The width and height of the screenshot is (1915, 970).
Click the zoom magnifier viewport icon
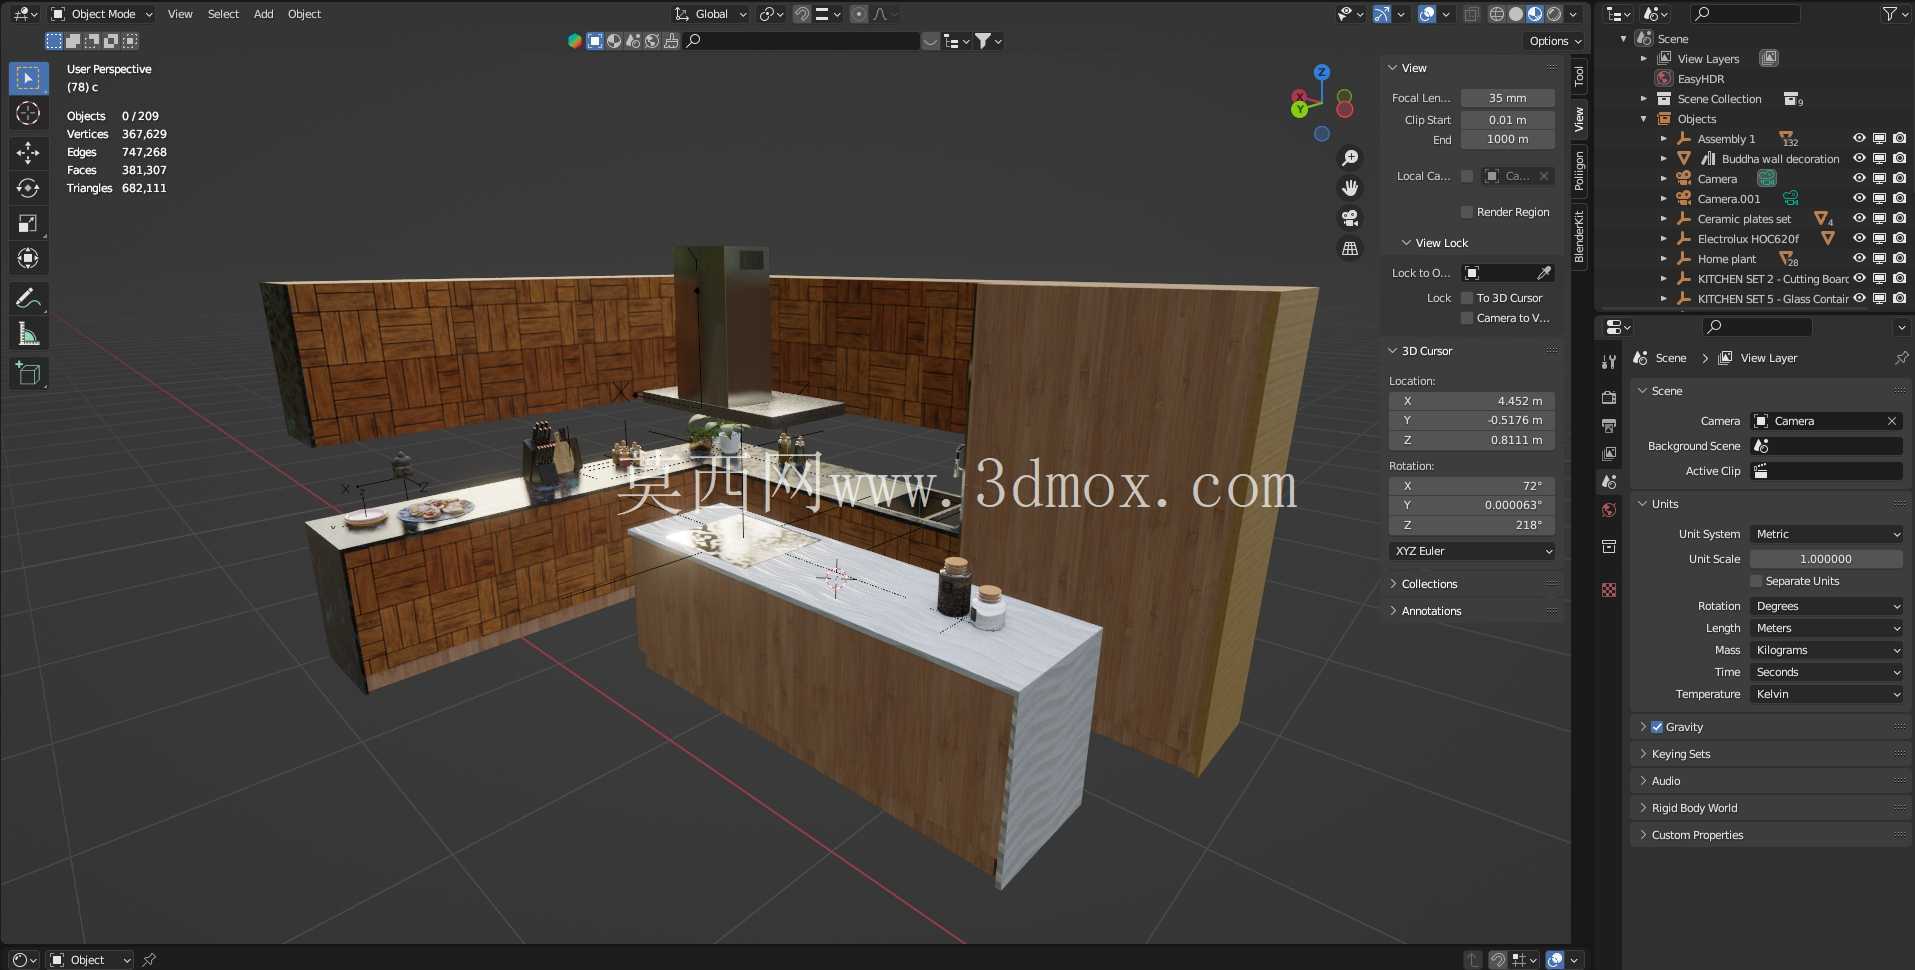[x=1350, y=158]
